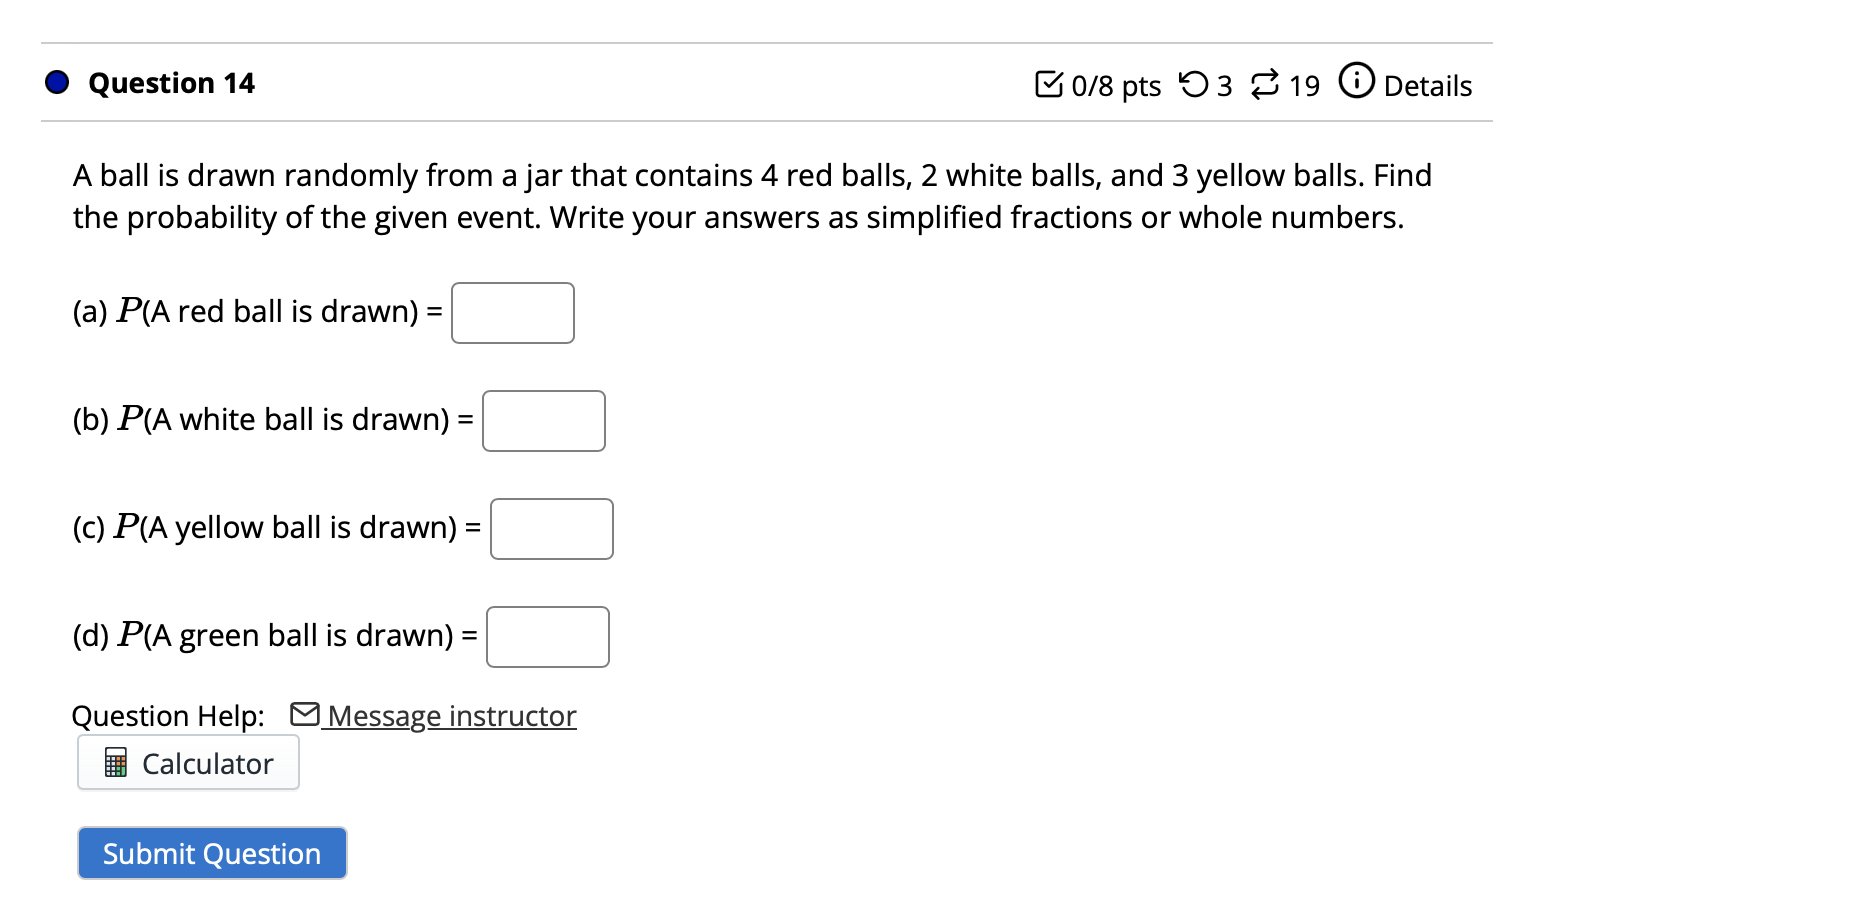
Task: Click the answer field for P(A red ball is drawn)
Action: [x=512, y=312]
